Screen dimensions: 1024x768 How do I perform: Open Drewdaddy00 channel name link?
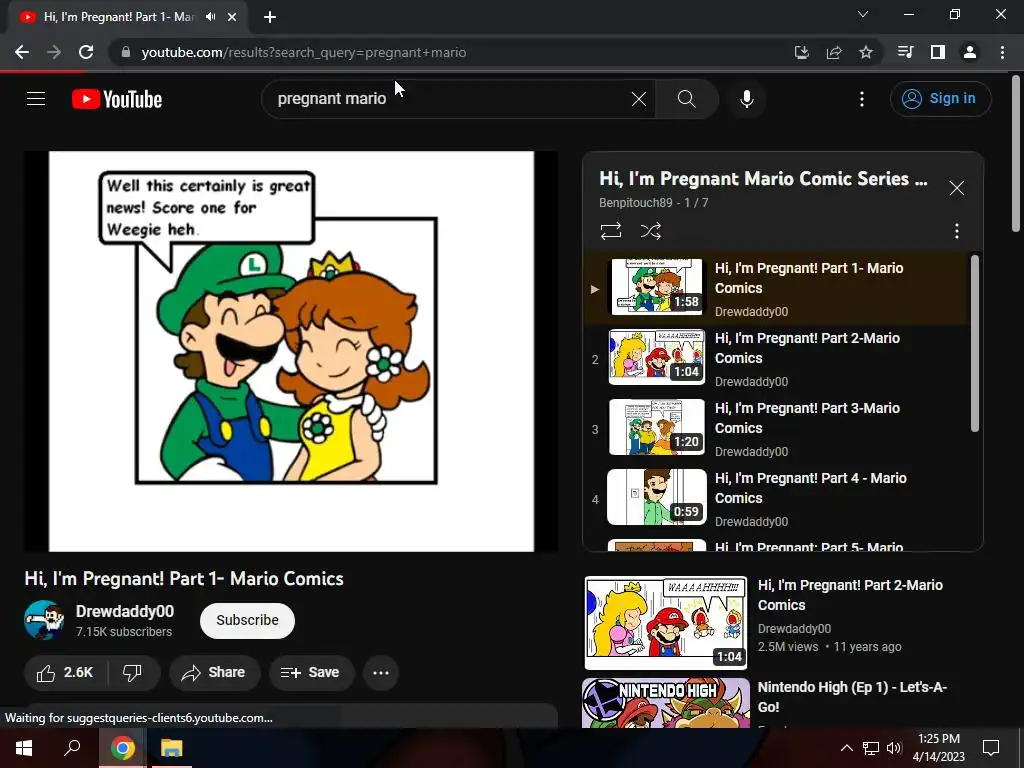pos(125,611)
